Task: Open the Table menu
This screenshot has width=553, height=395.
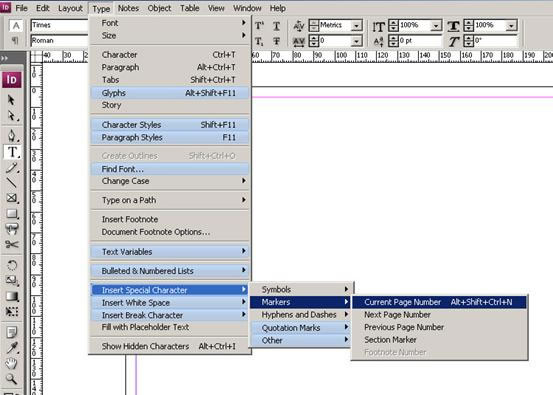Action: [x=190, y=8]
